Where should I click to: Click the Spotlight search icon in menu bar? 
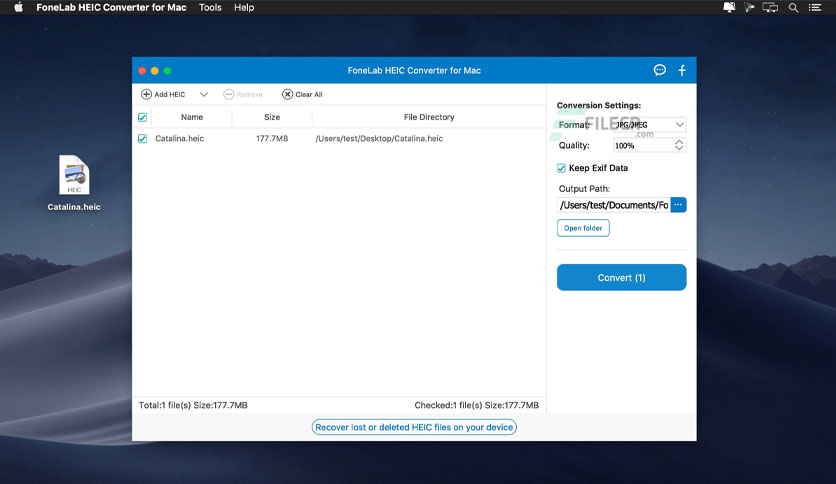[x=793, y=7]
